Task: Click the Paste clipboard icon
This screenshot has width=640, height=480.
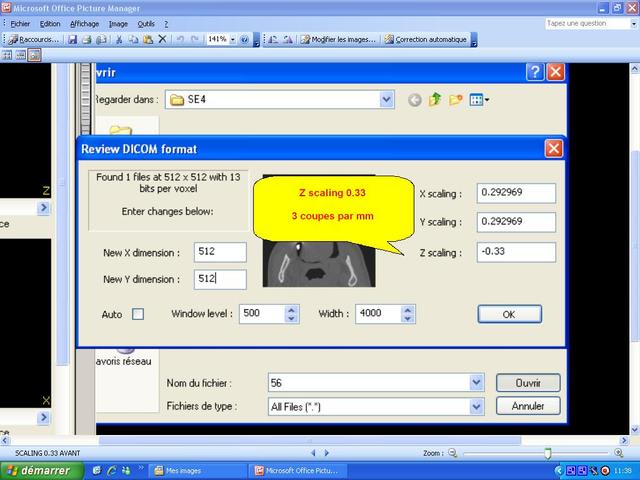Action: point(148,40)
